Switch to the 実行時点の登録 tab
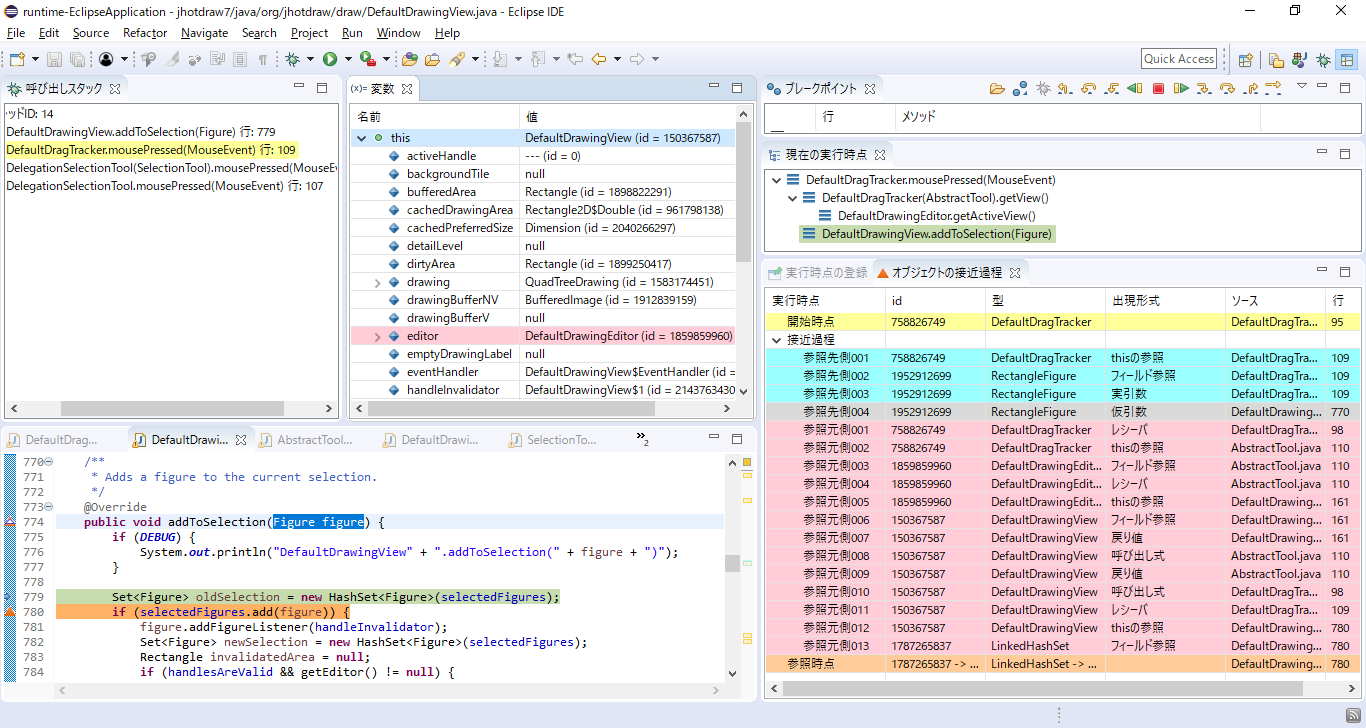Image resolution: width=1366 pixels, height=728 pixels. click(817, 272)
